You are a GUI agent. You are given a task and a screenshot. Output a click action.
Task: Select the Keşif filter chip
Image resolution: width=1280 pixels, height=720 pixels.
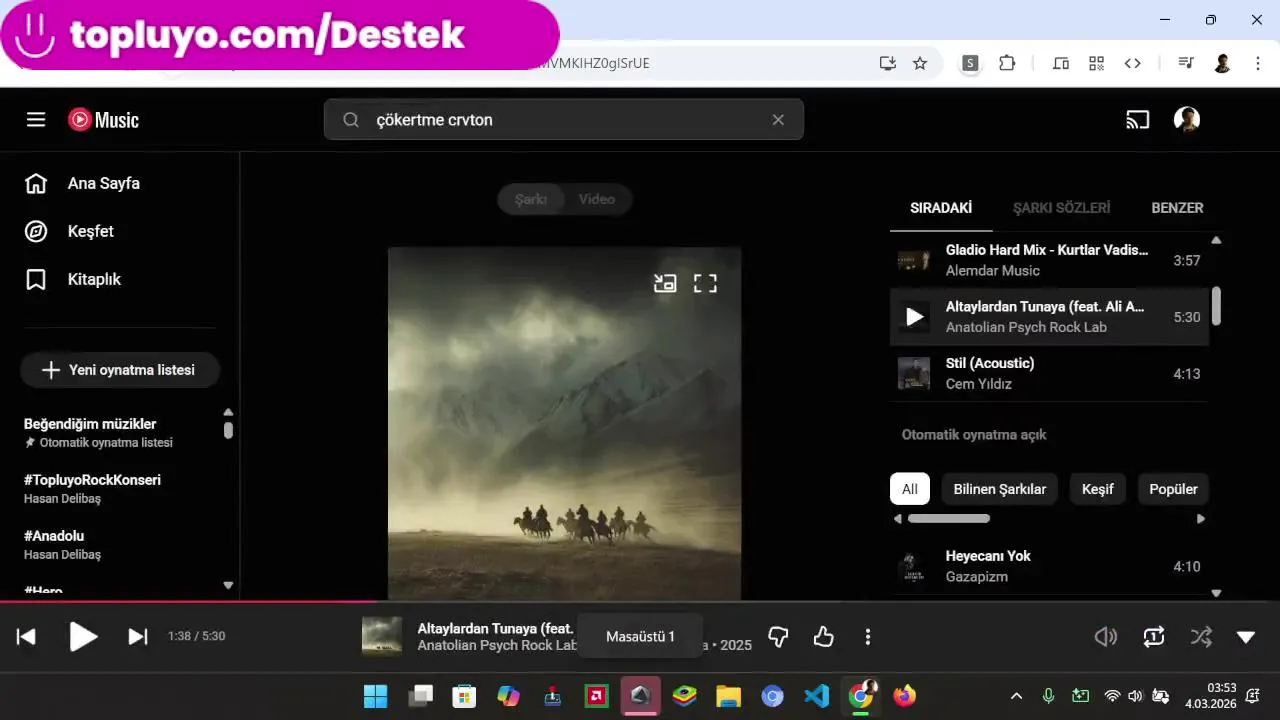1098,489
